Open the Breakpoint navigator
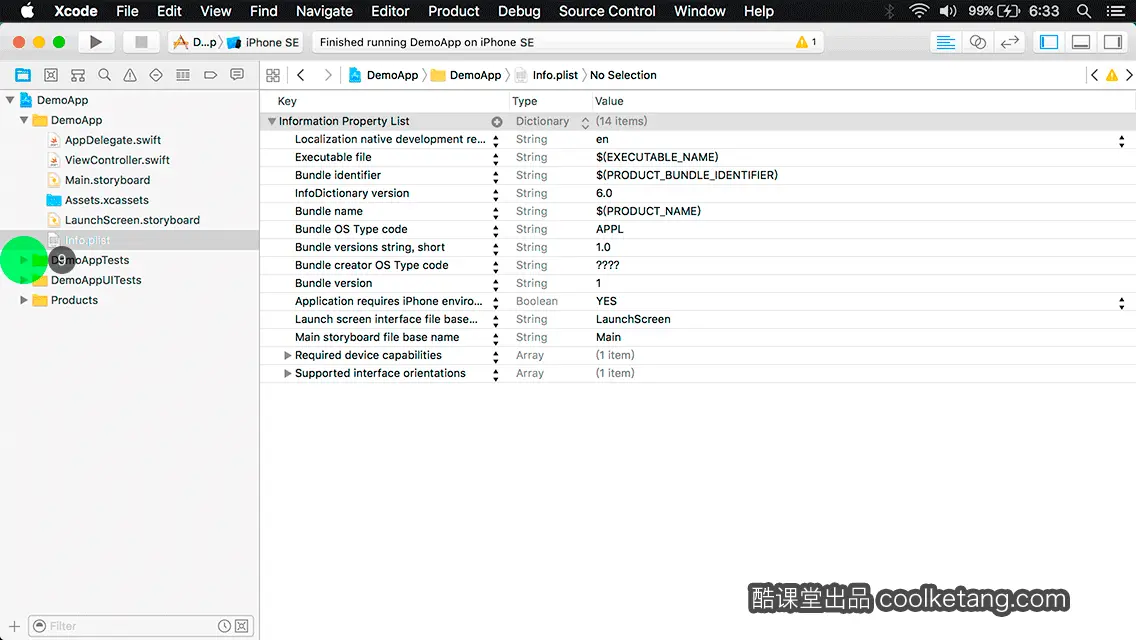This screenshot has width=1136, height=640. pyautogui.click(x=210, y=75)
